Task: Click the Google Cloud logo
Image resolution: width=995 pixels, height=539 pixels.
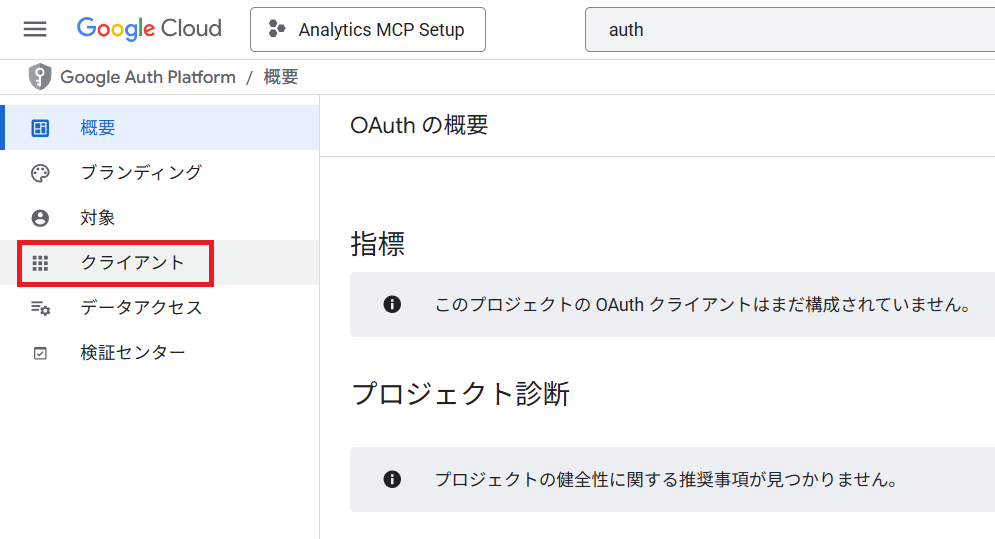Action: point(149,29)
